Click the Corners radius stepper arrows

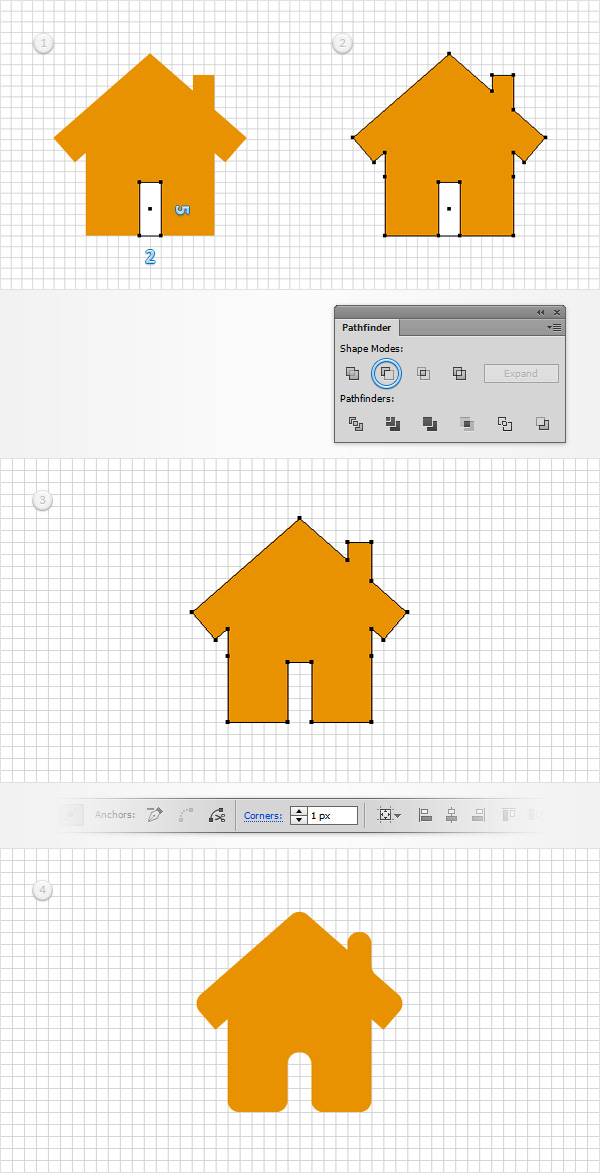click(299, 815)
